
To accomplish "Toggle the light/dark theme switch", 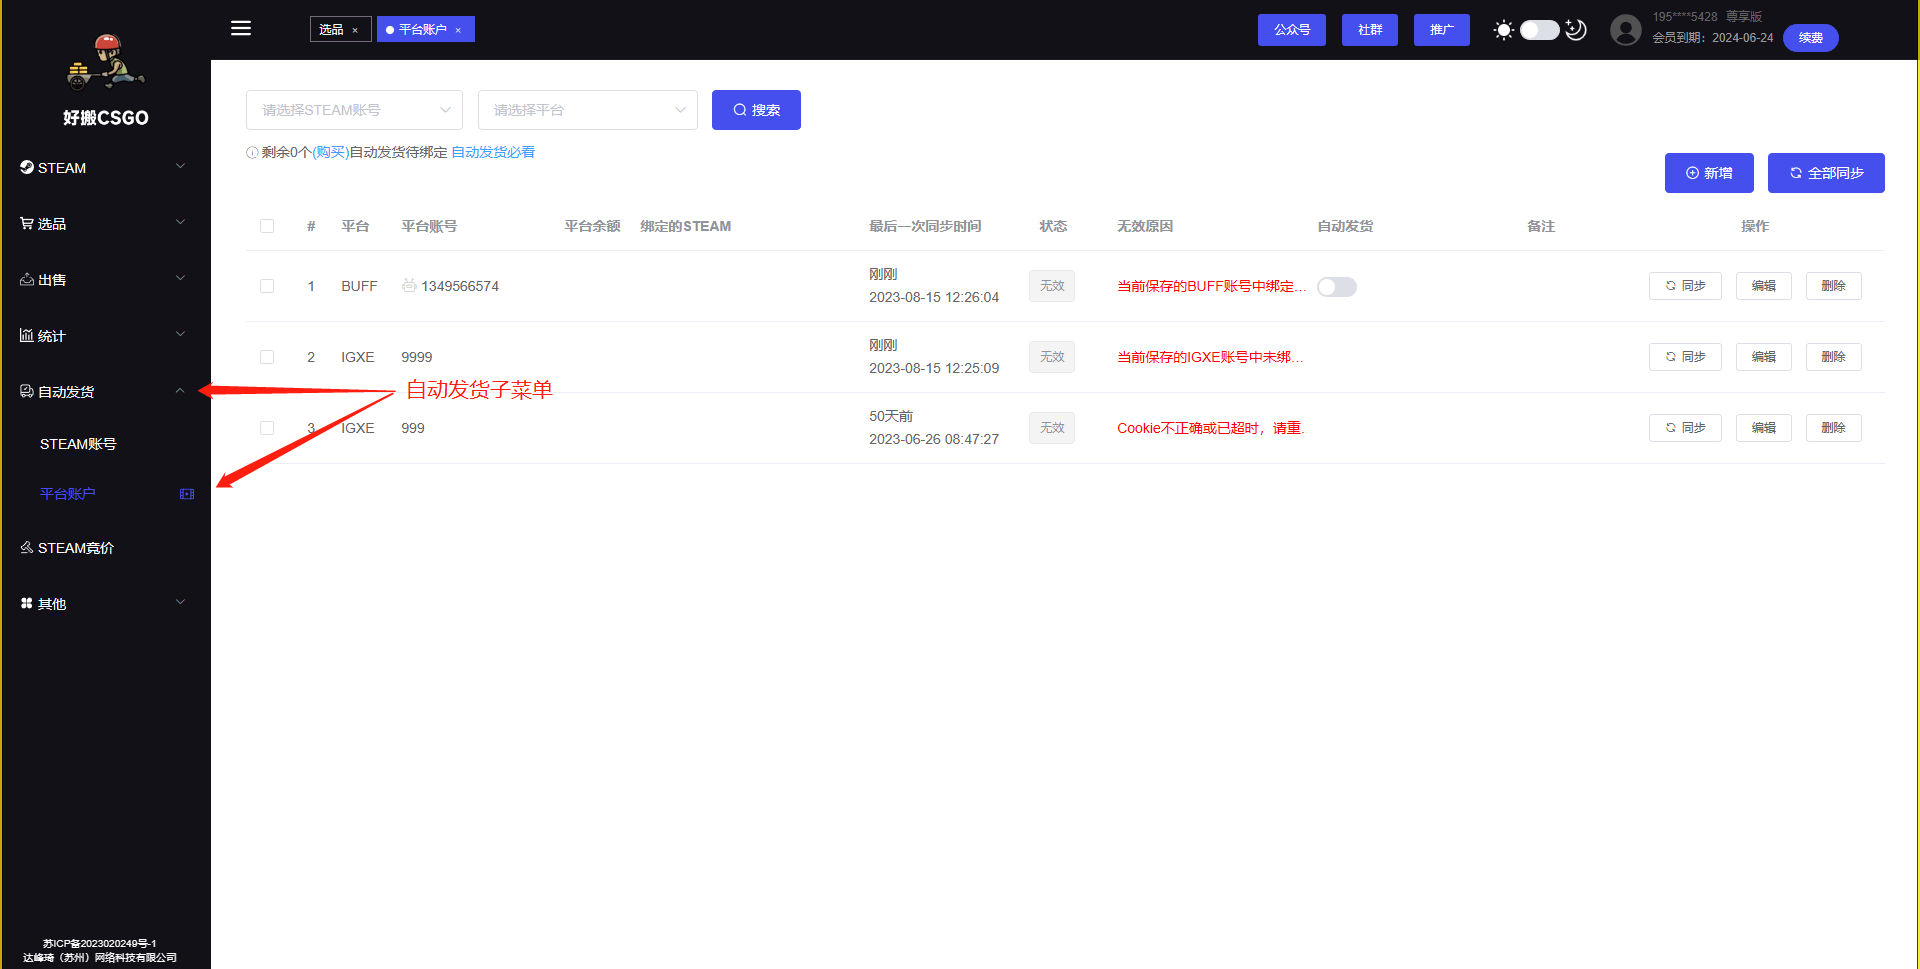I will (1539, 30).
